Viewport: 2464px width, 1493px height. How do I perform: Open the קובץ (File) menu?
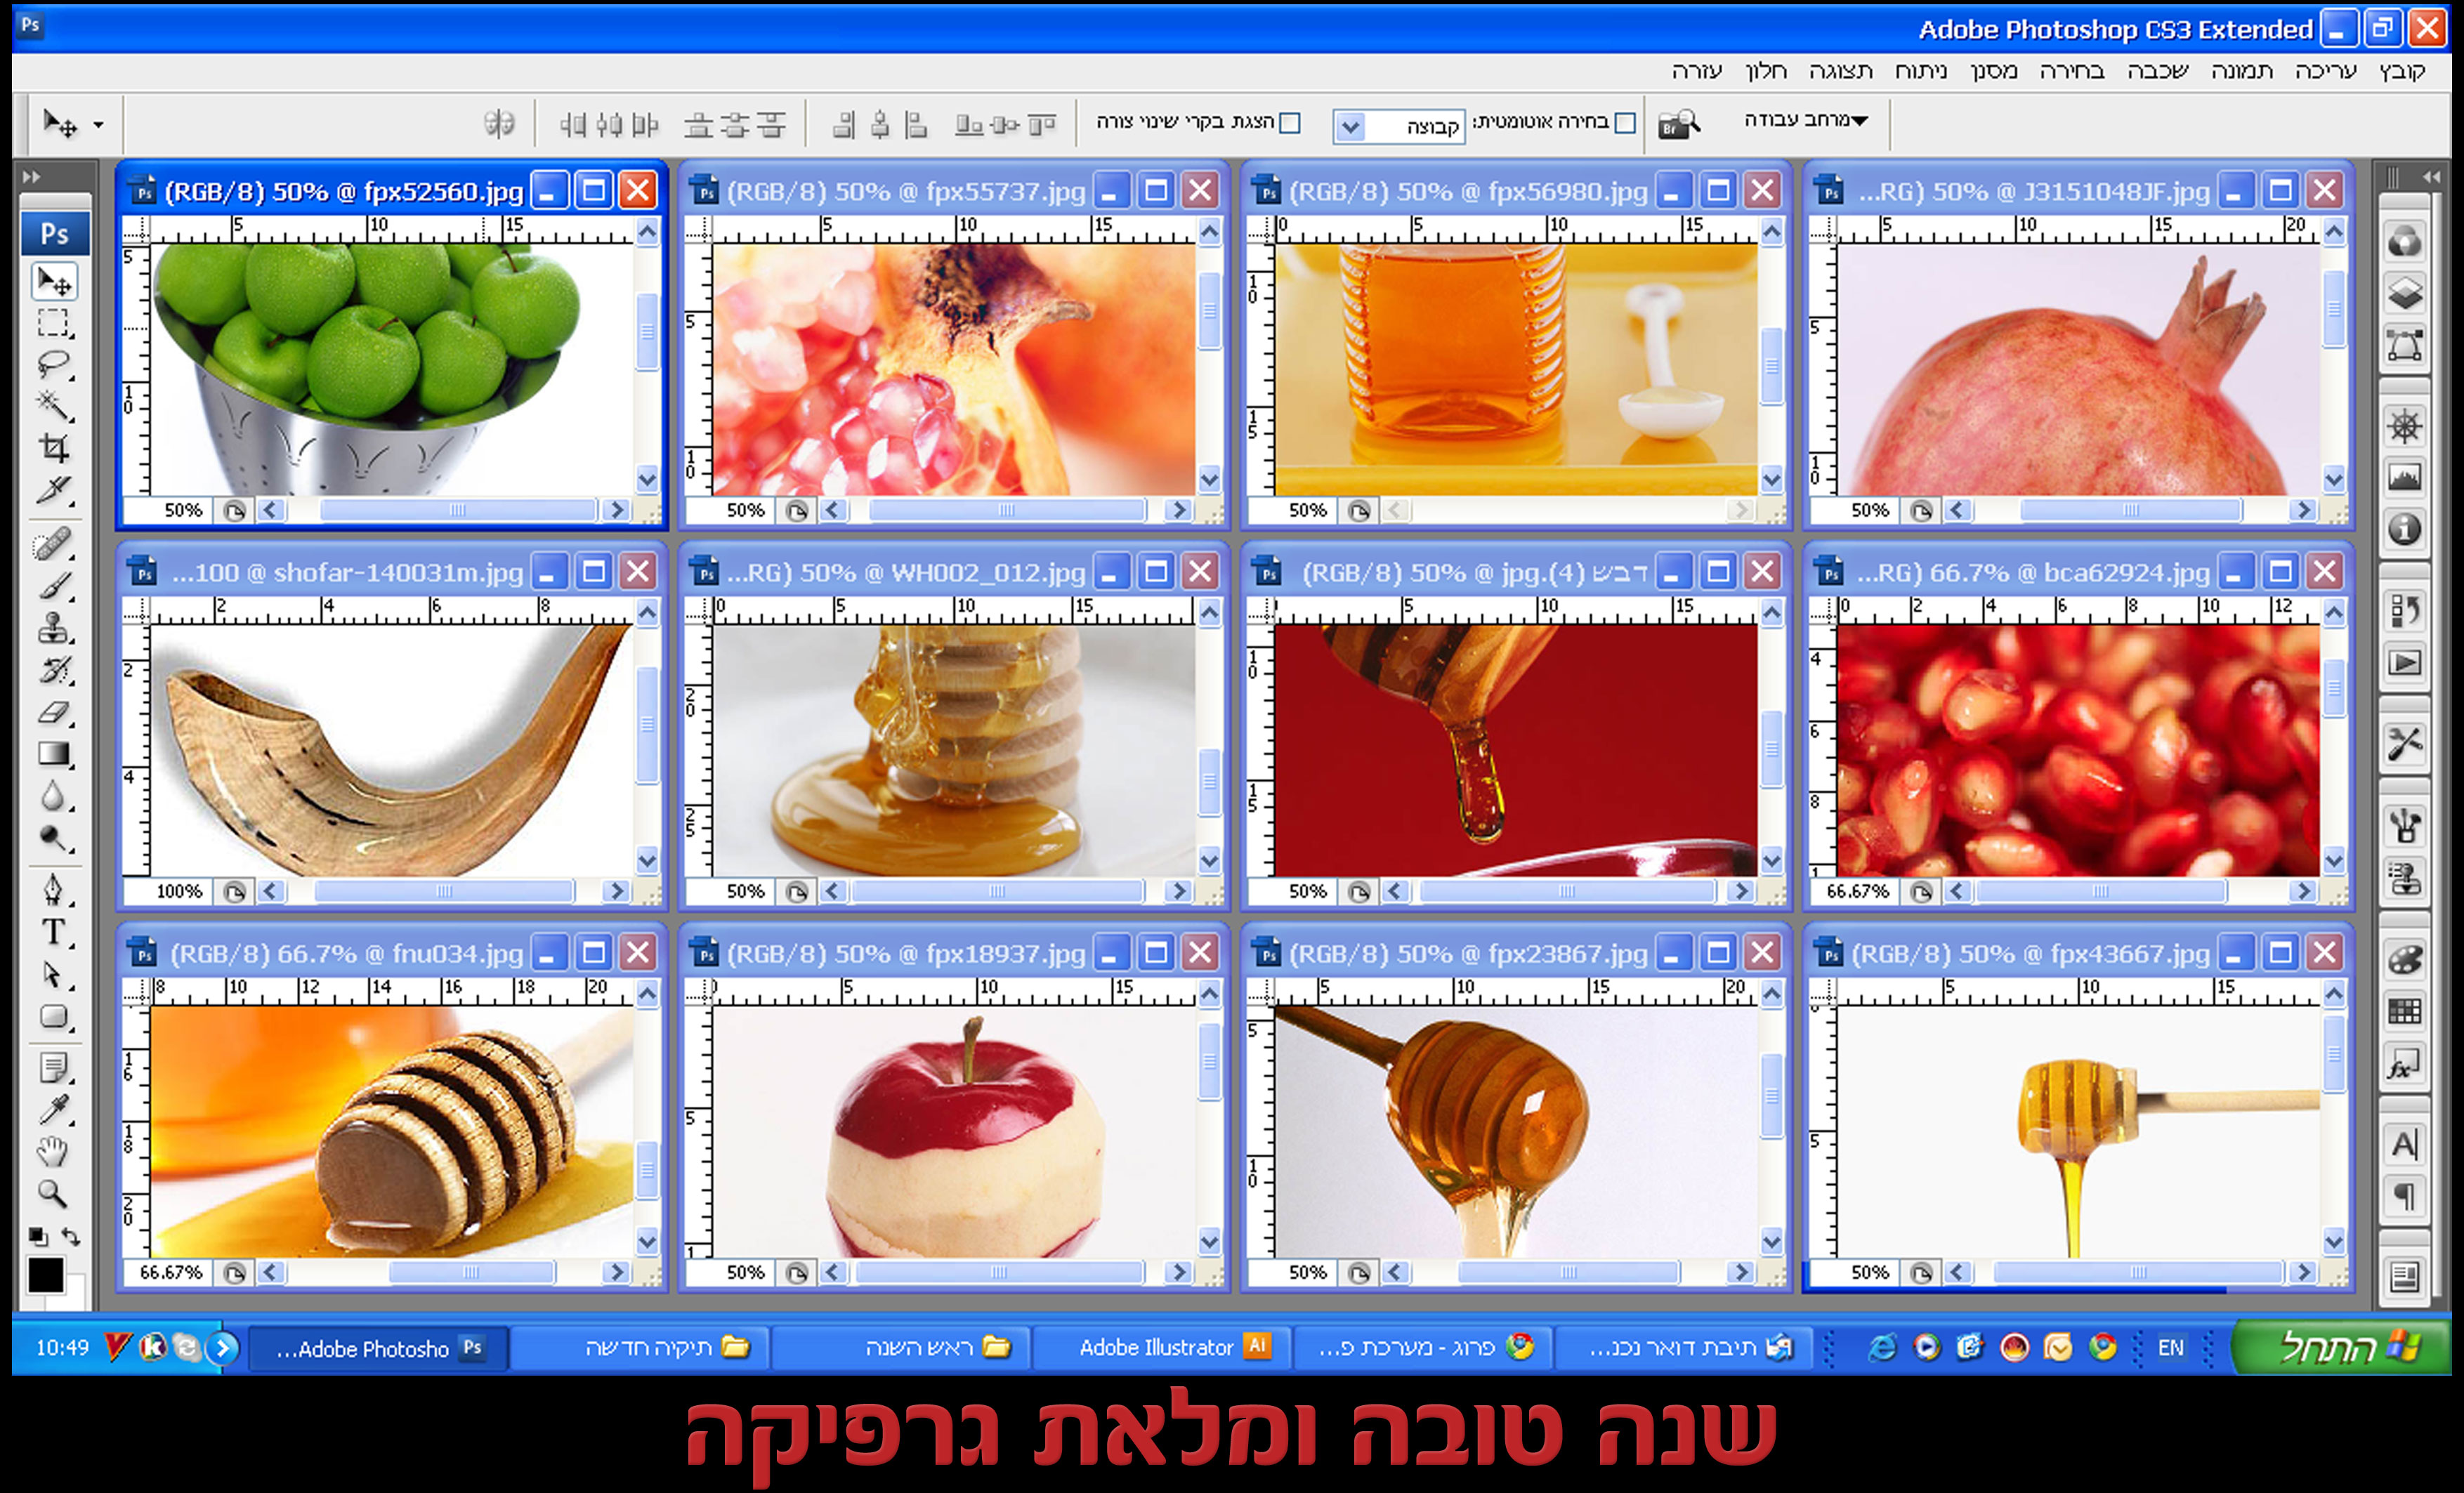(x=2402, y=72)
